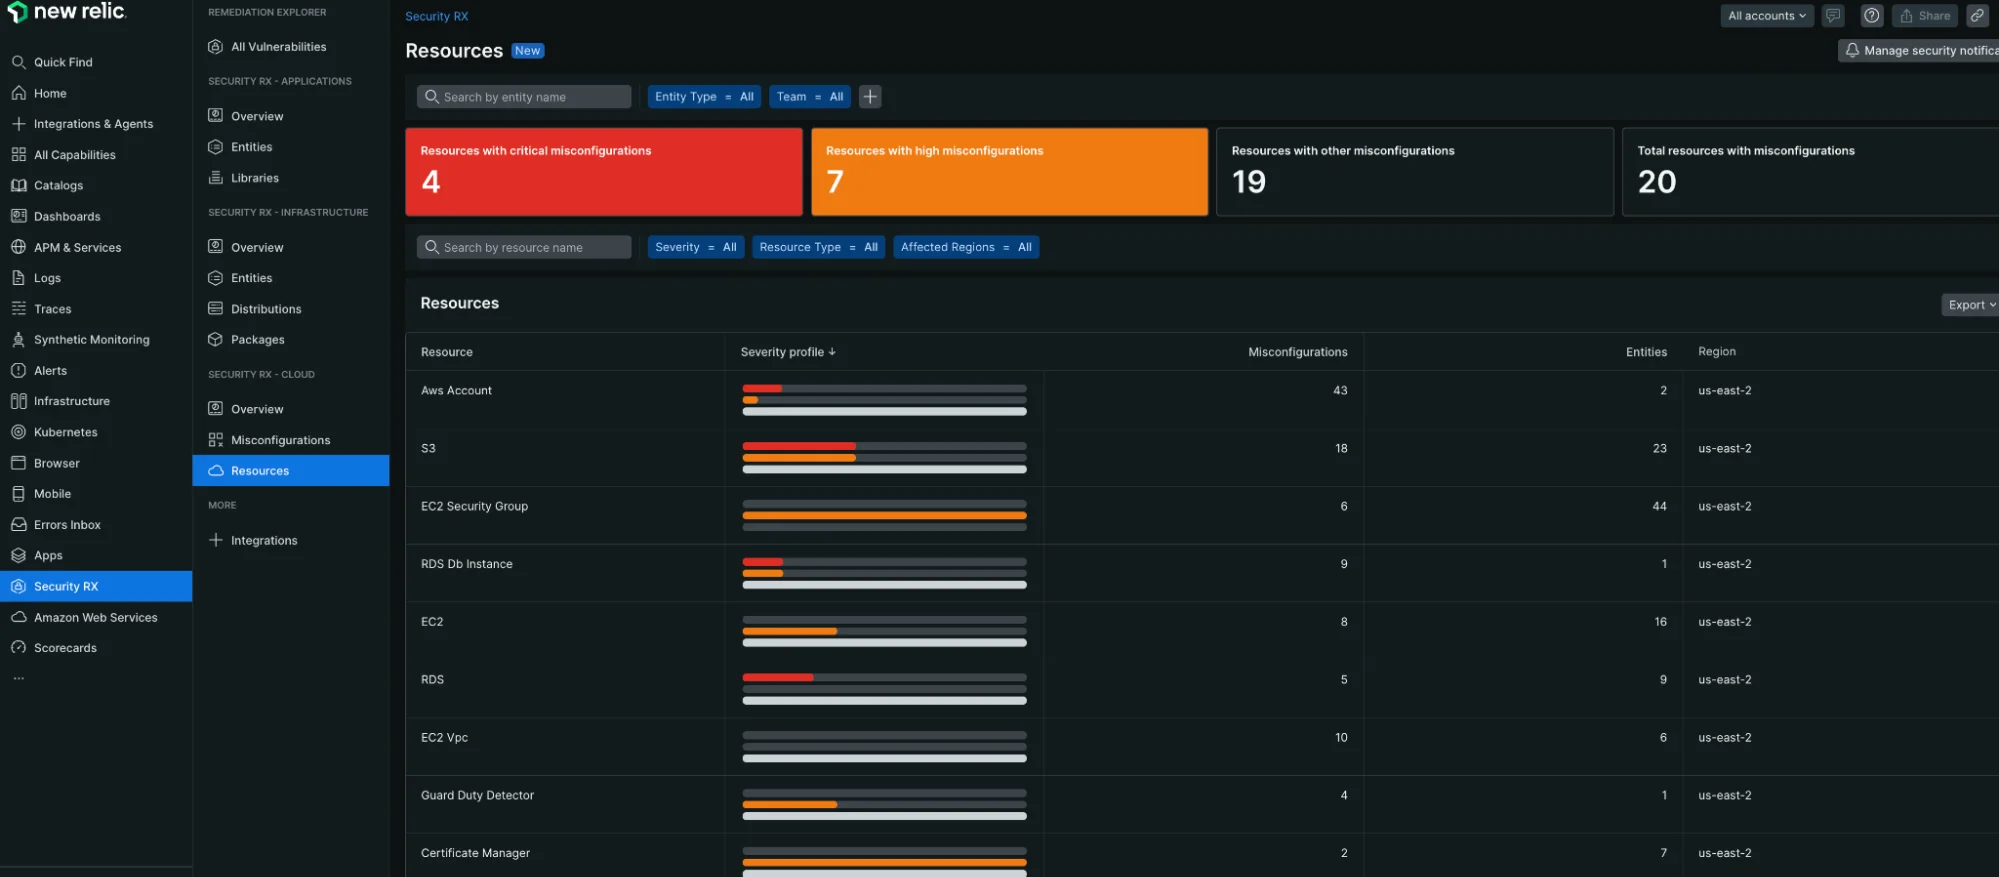Open Errors Inbox in sidebar
Image resolution: width=1999 pixels, height=877 pixels.
(67, 525)
